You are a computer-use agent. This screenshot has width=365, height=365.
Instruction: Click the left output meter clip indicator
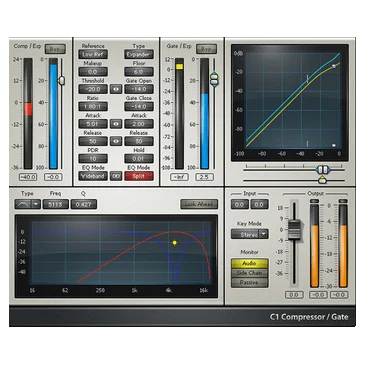pyautogui.click(x=314, y=201)
